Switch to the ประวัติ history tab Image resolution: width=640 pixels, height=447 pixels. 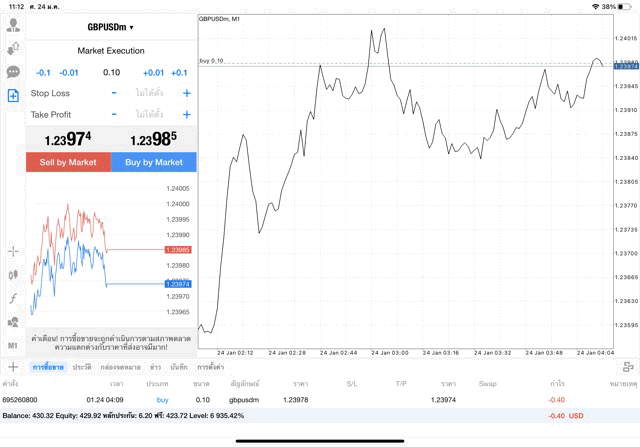(x=82, y=368)
